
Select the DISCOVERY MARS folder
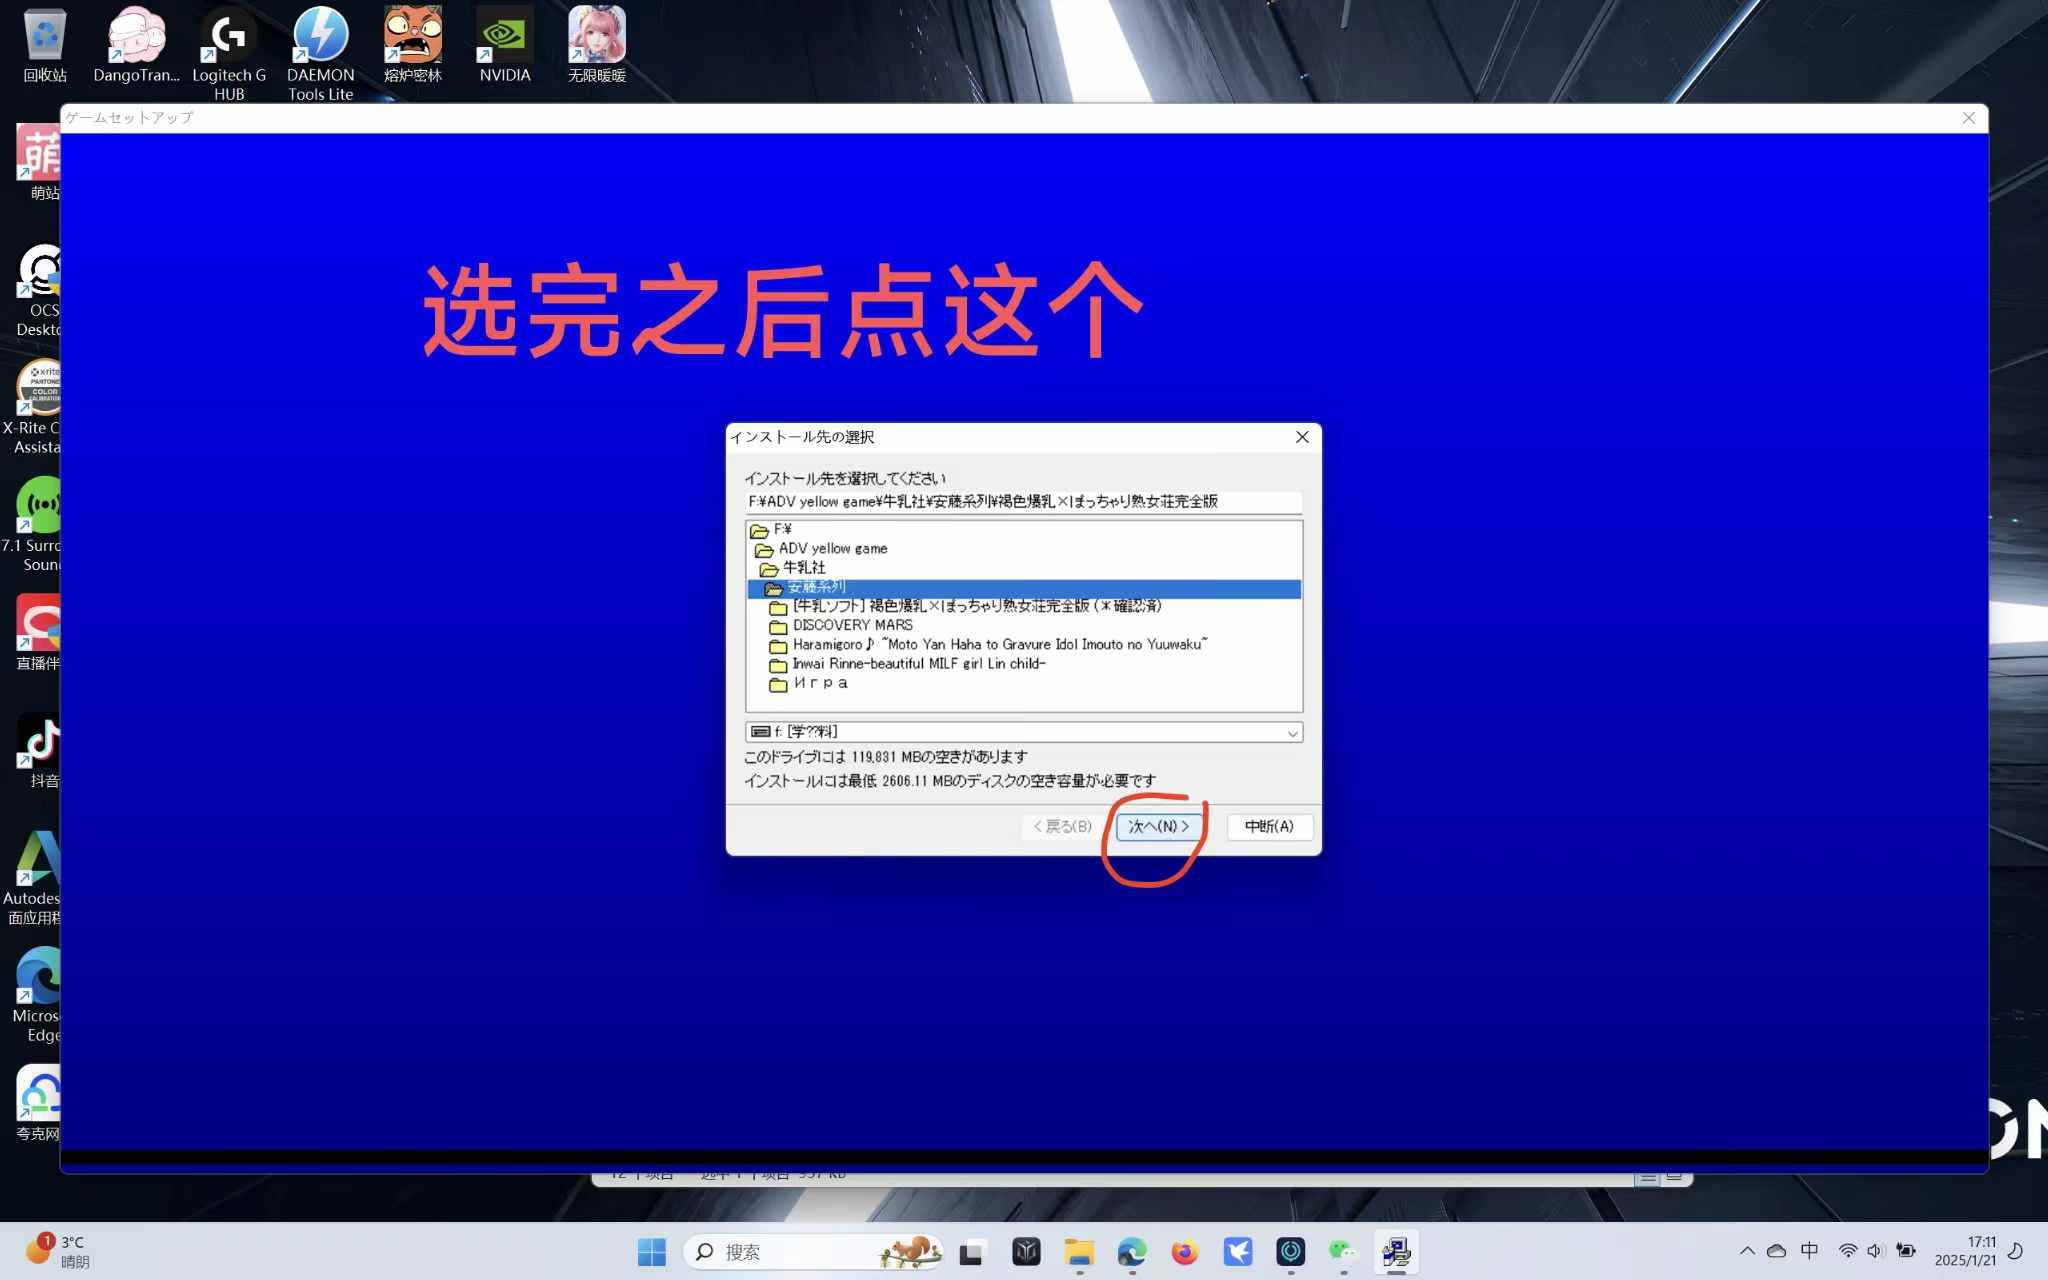(852, 626)
